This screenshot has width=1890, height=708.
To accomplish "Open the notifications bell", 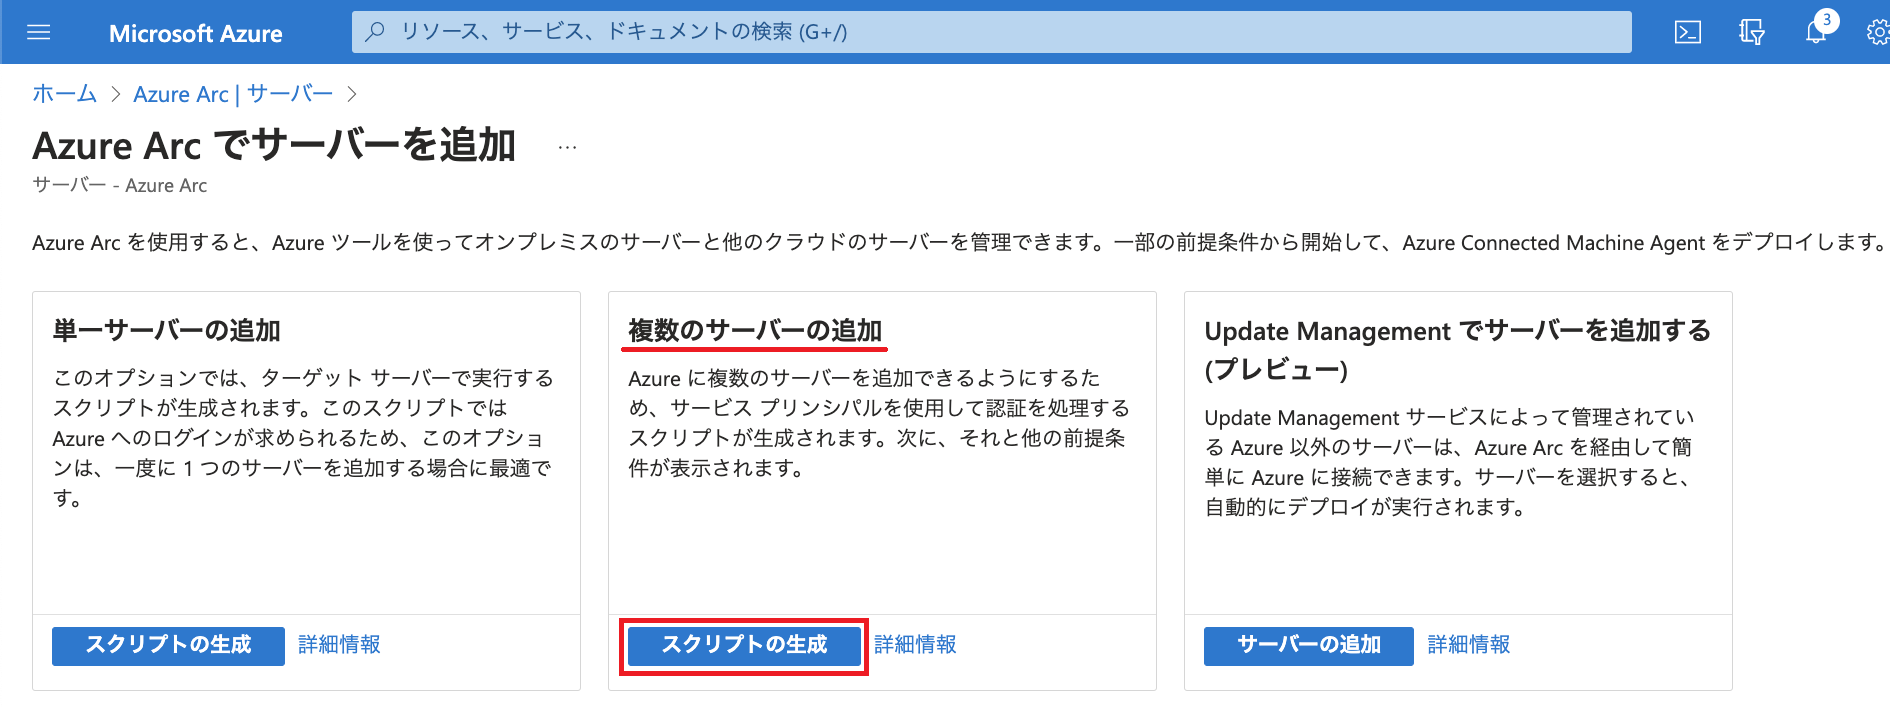I will point(1816,32).
